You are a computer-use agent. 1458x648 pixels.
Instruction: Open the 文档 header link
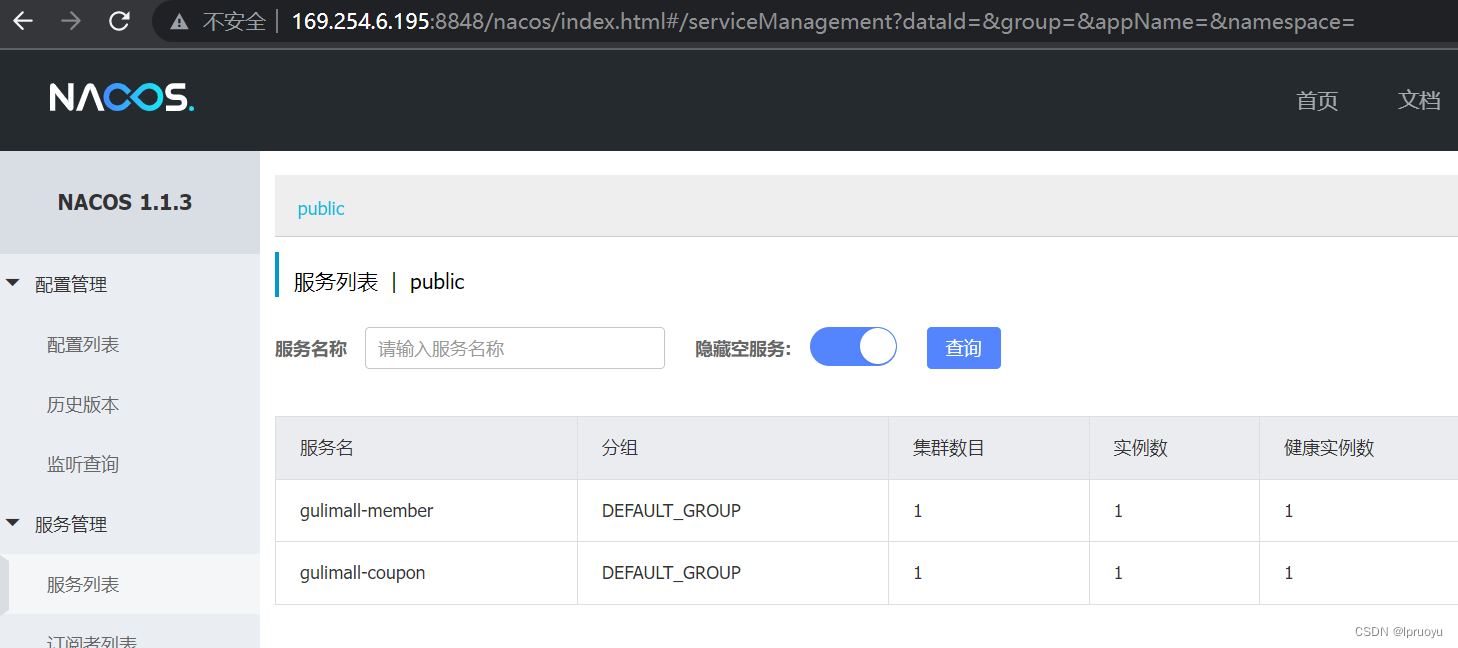coord(1419,100)
